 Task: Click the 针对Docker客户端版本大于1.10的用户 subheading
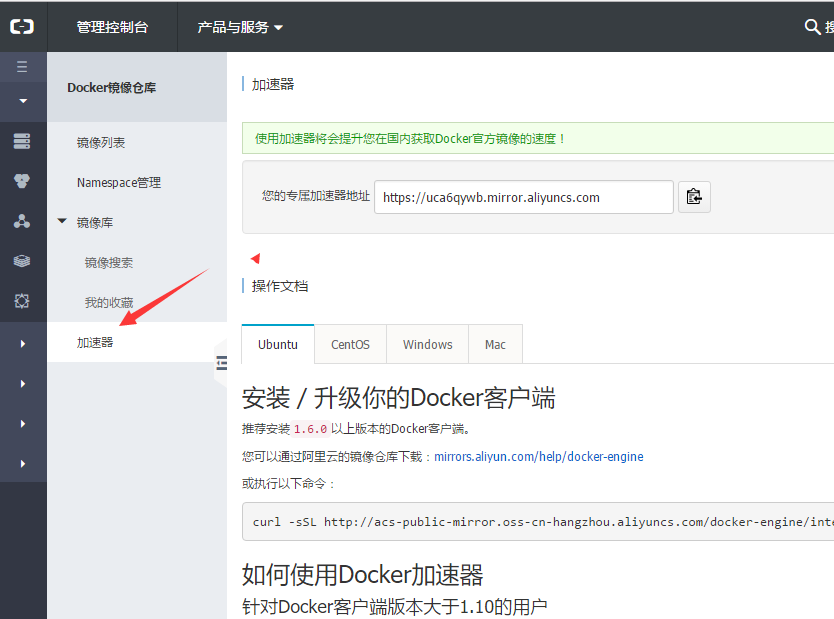(x=395, y=607)
